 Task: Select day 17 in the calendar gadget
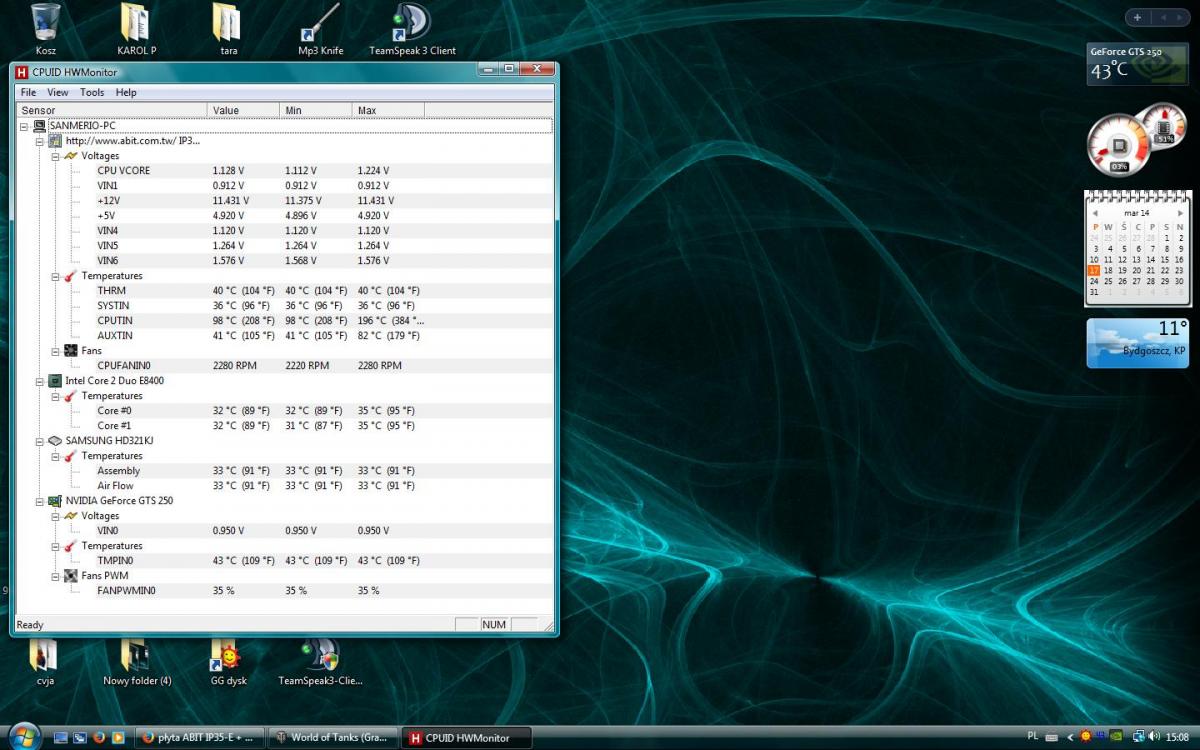coord(1094,270)
